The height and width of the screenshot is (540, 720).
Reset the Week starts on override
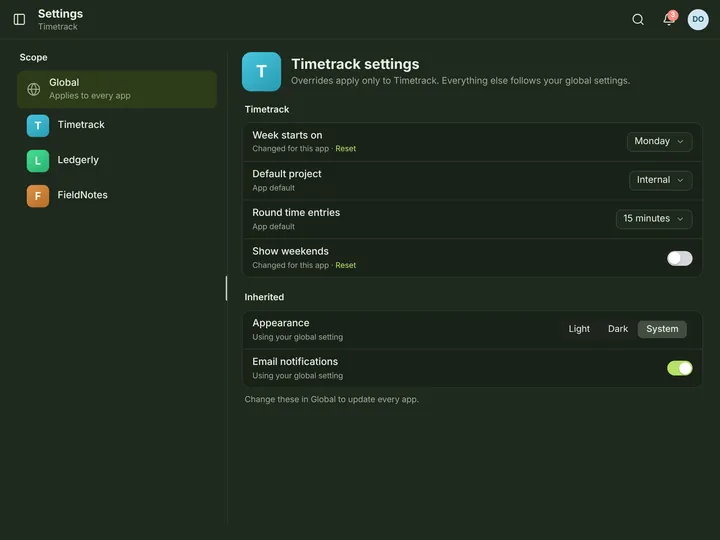[x=345, y=149]
